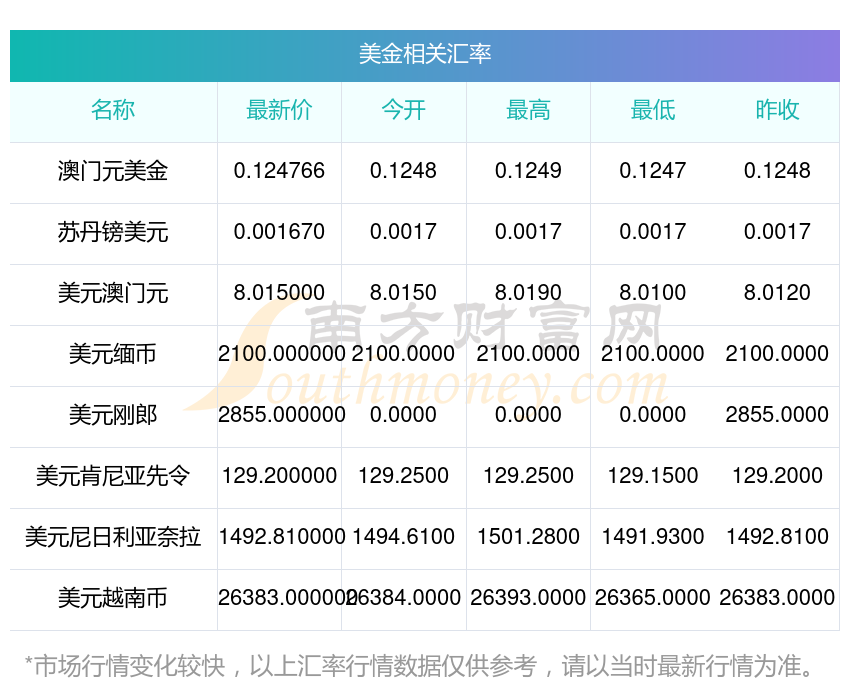Image resolution: width=850 pixels, height=698 pixels.
Task: Select the 名称 column header
Action: [x=113, y=110]
